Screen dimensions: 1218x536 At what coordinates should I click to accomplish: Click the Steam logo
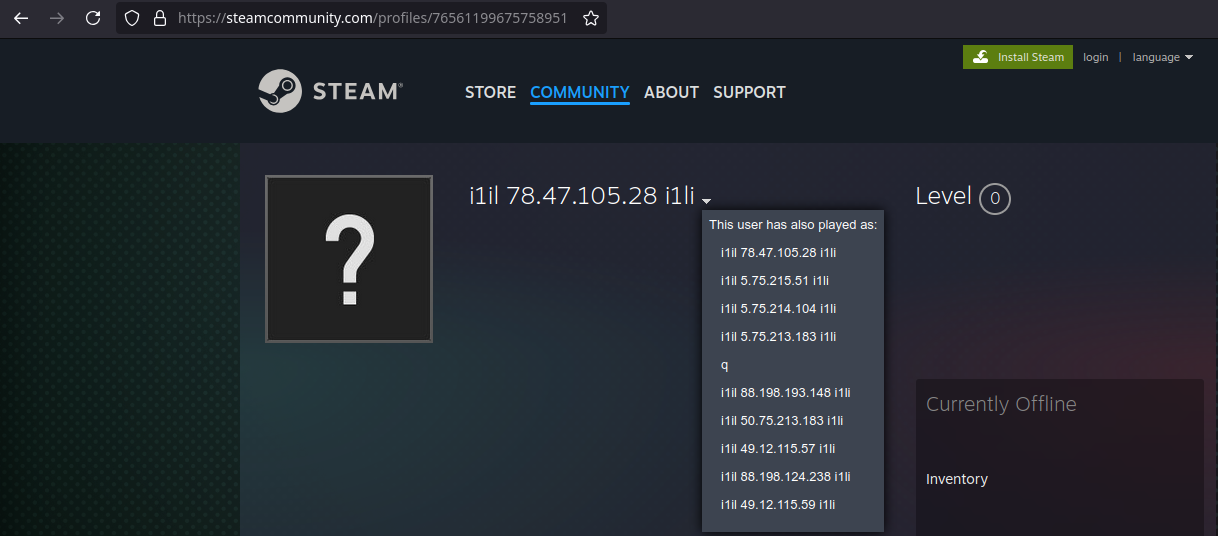point(330,91)
